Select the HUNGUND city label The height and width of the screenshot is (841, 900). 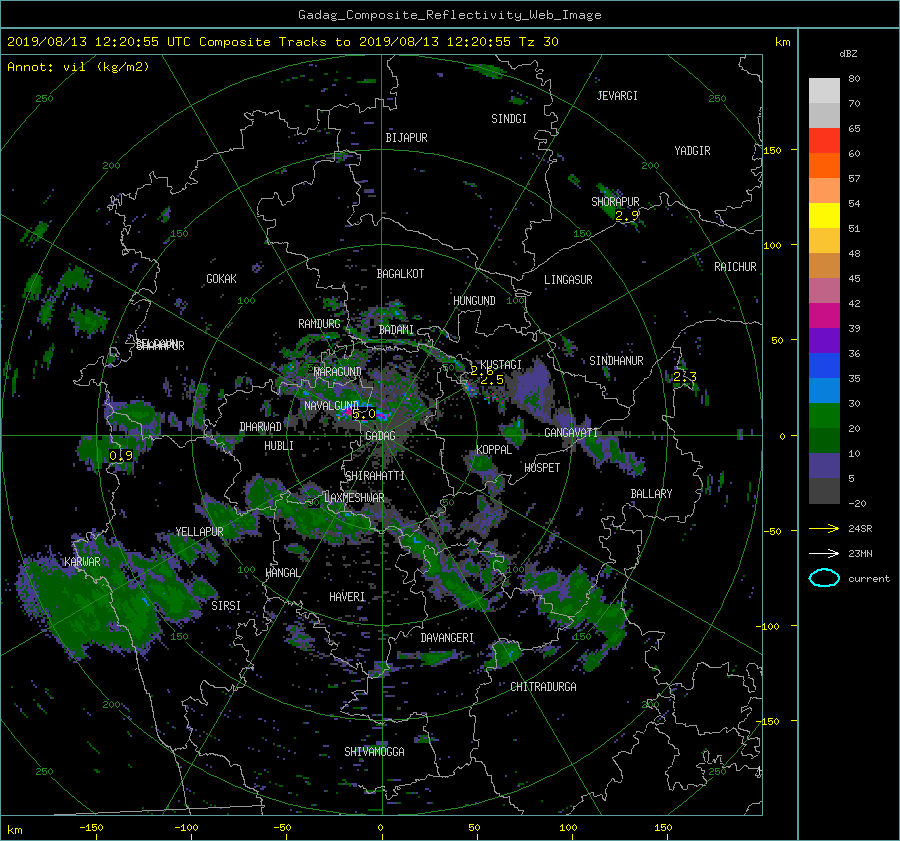tap(474, 301)
